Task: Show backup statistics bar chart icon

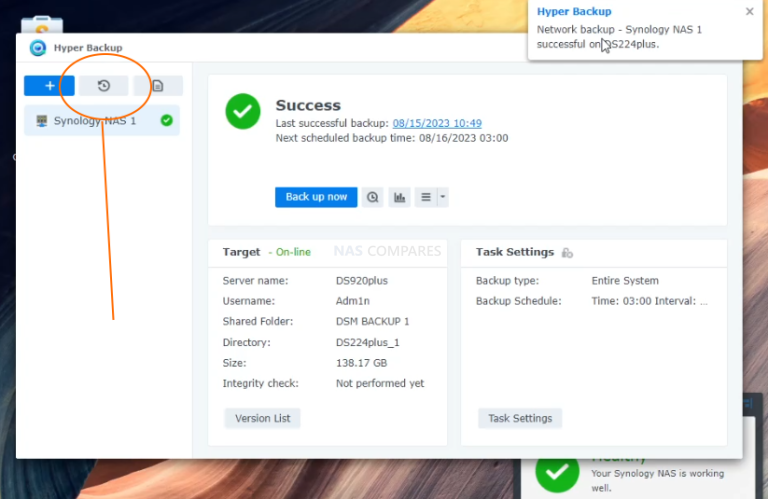Action: pos(400,197)
